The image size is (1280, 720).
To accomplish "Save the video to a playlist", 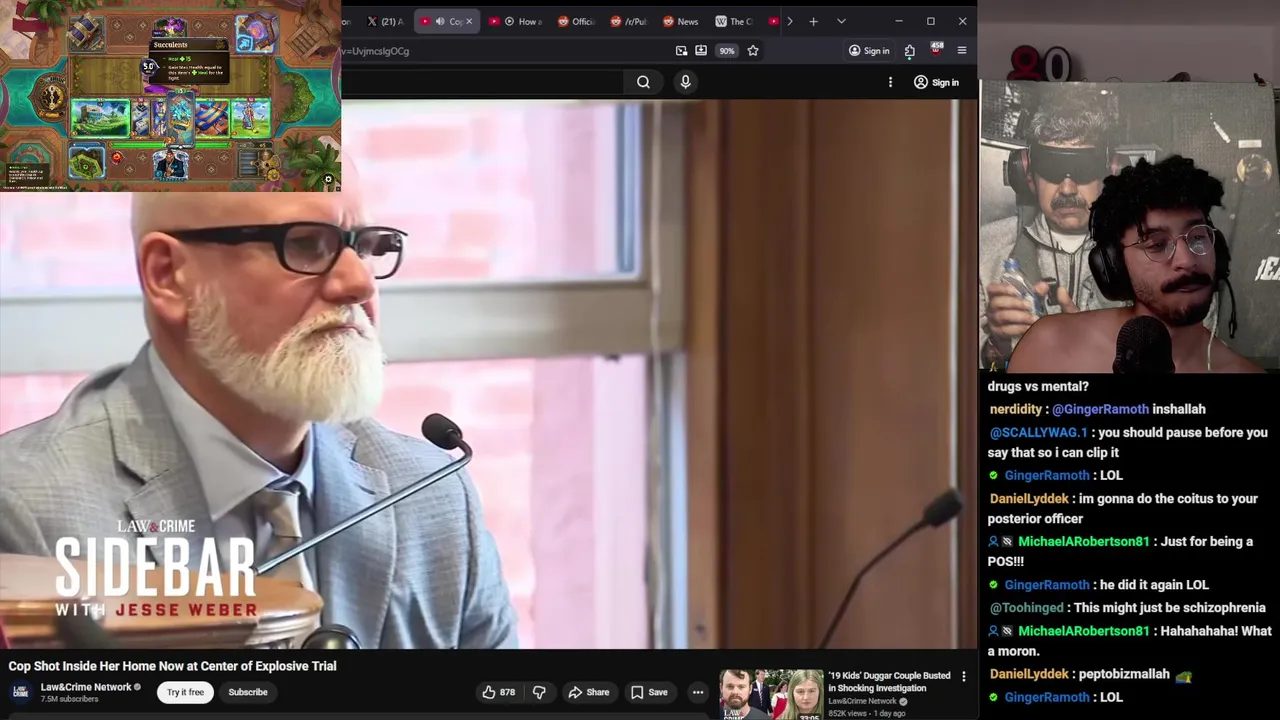I will (x=649, y=692).
